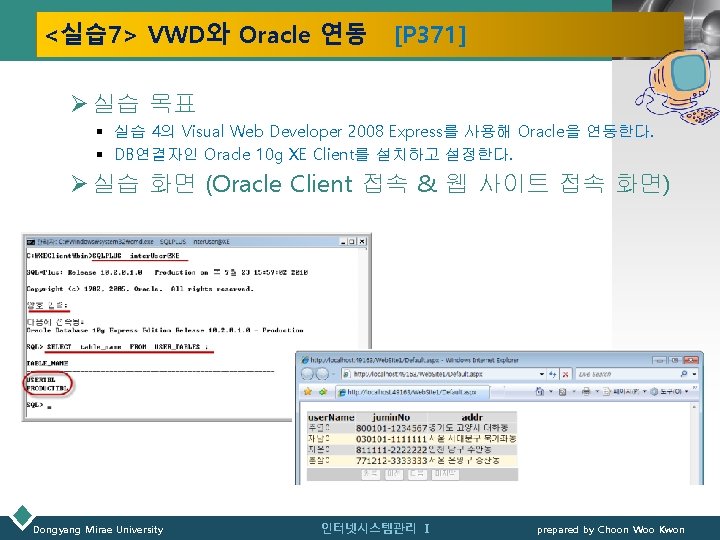The width and height of the screenshot is (720, 540).
Task: Open the Print dropdown arrow in IE
Action: (x=597, y=392)
